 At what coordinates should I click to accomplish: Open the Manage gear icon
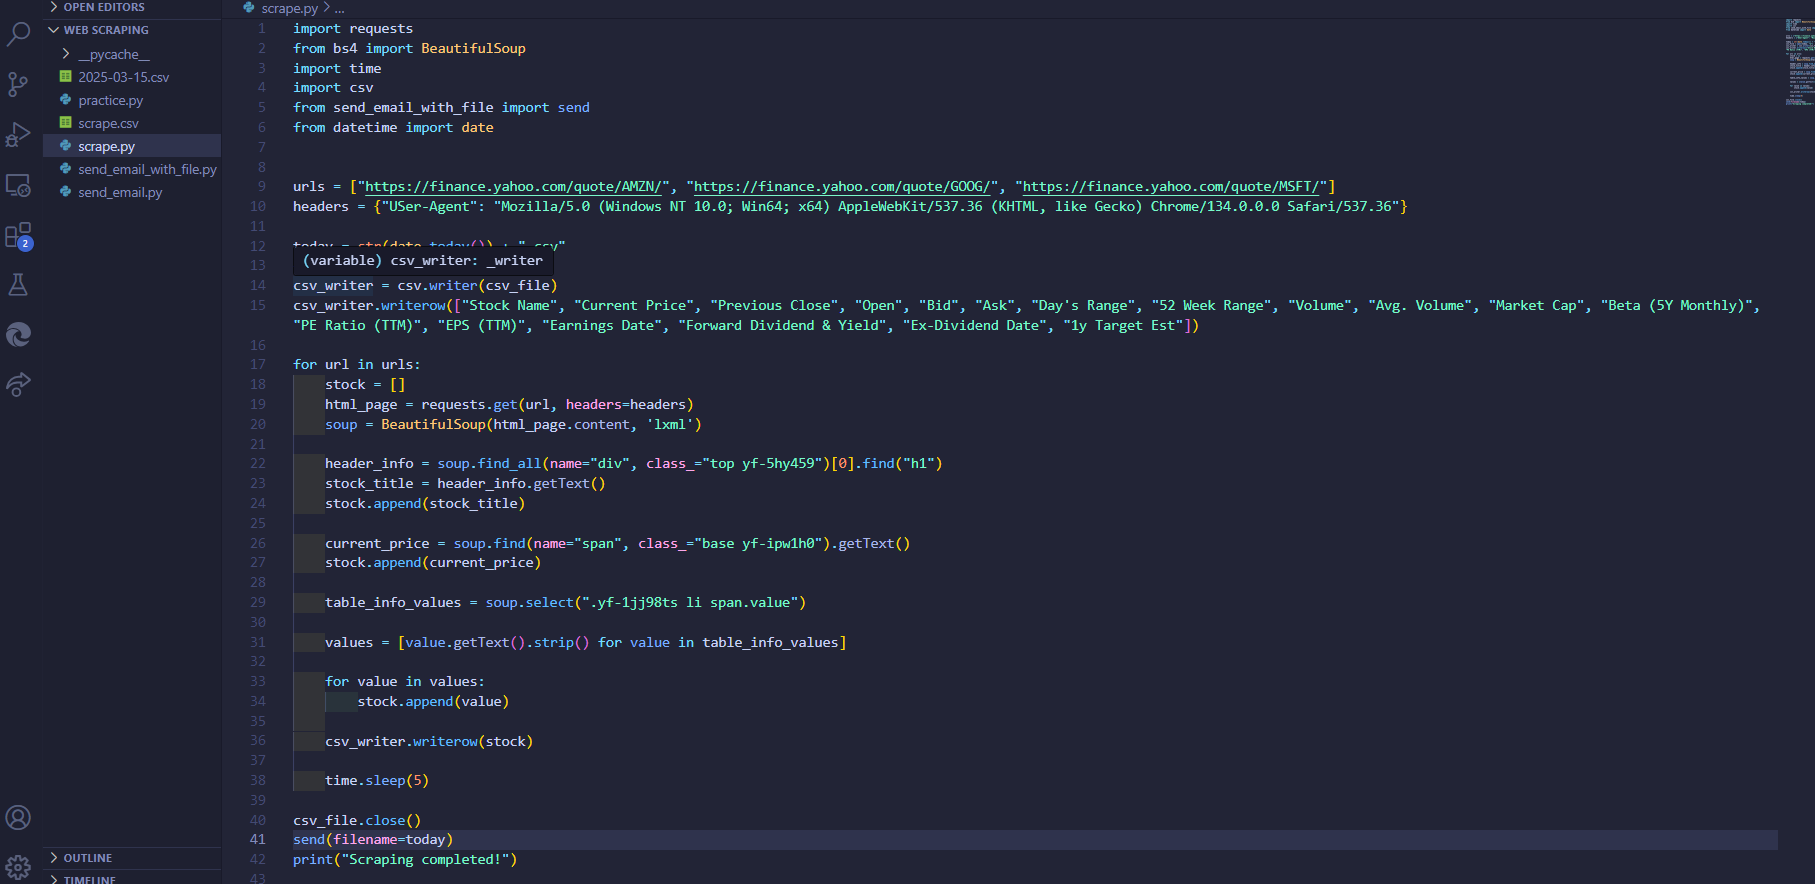pos(18,867)
